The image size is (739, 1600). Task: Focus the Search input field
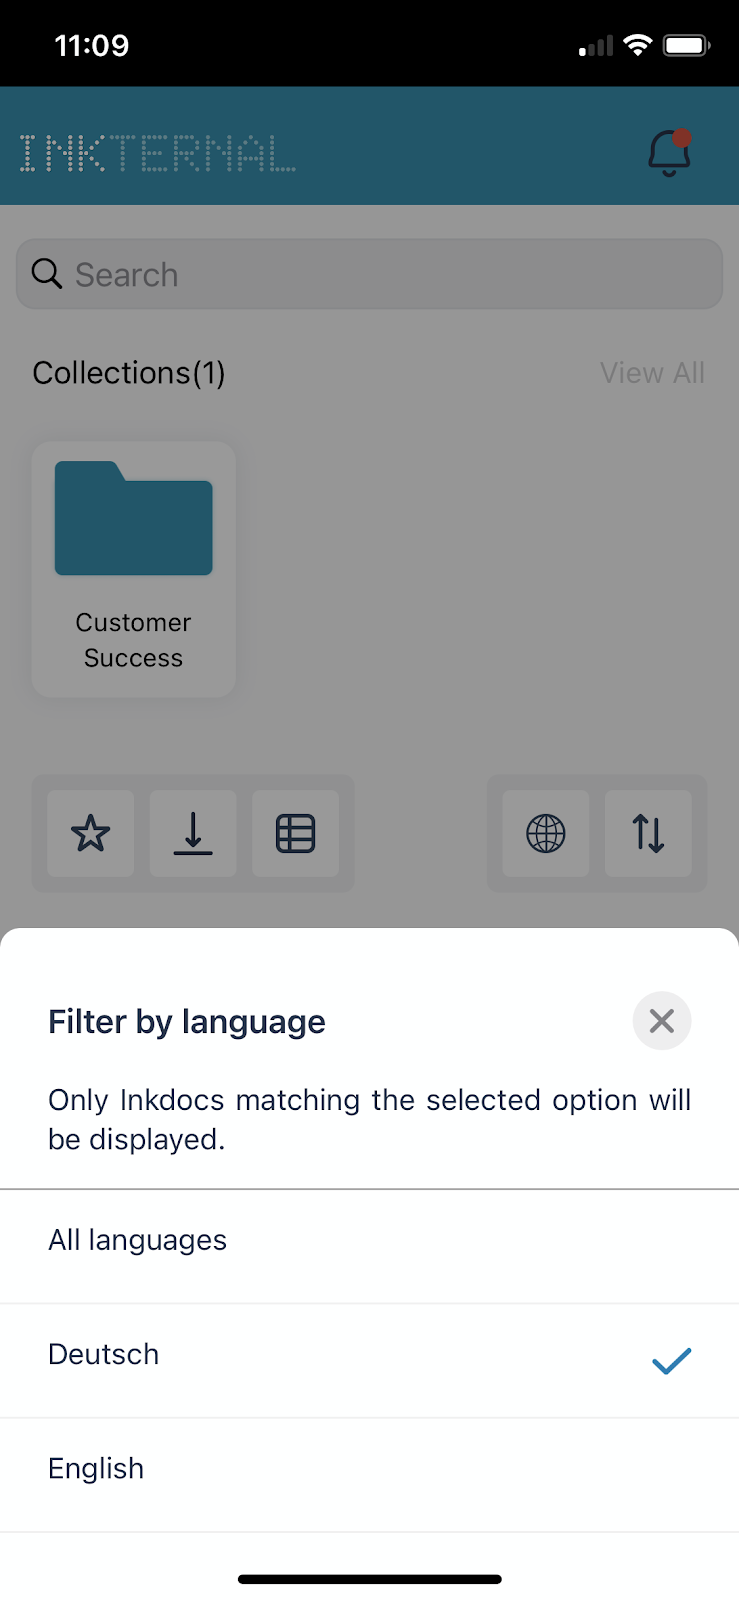click(369, 274)
